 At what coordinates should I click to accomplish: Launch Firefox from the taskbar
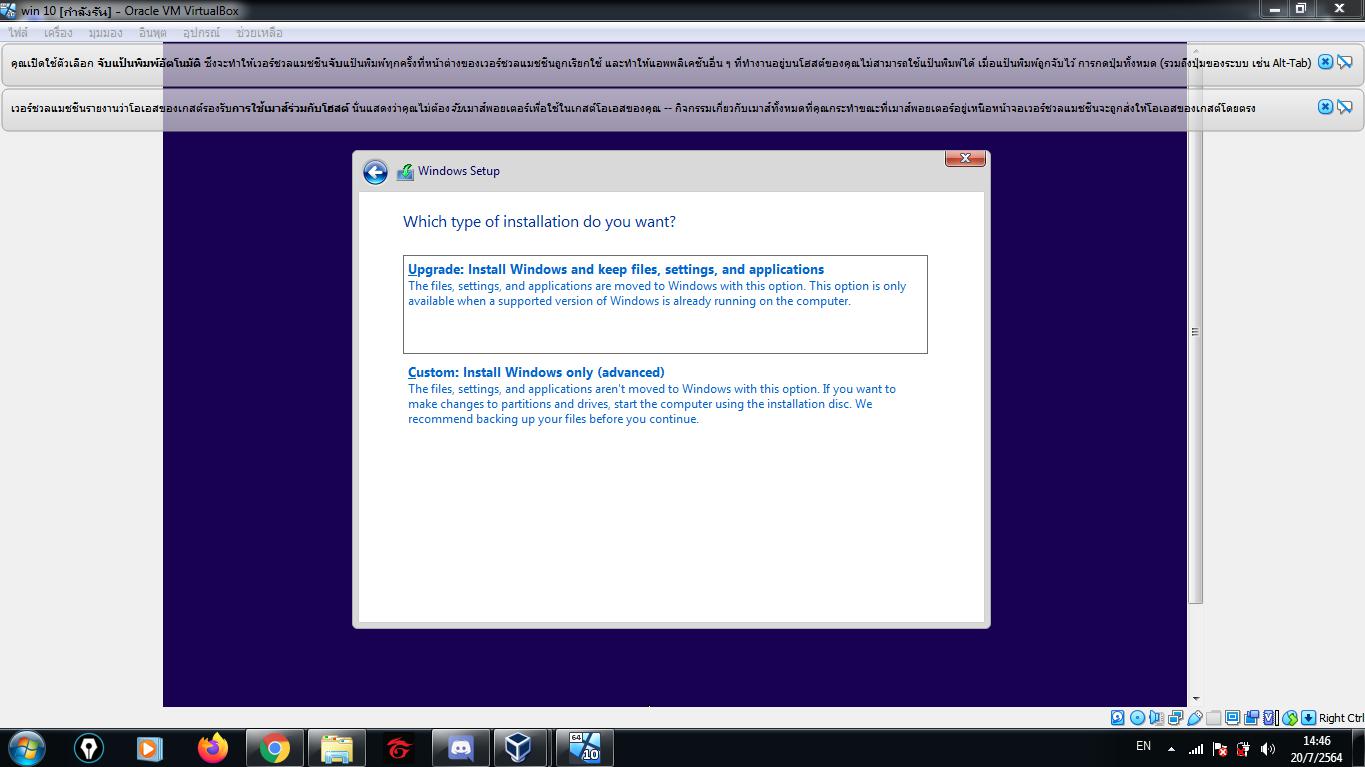(x=212, y=748)
